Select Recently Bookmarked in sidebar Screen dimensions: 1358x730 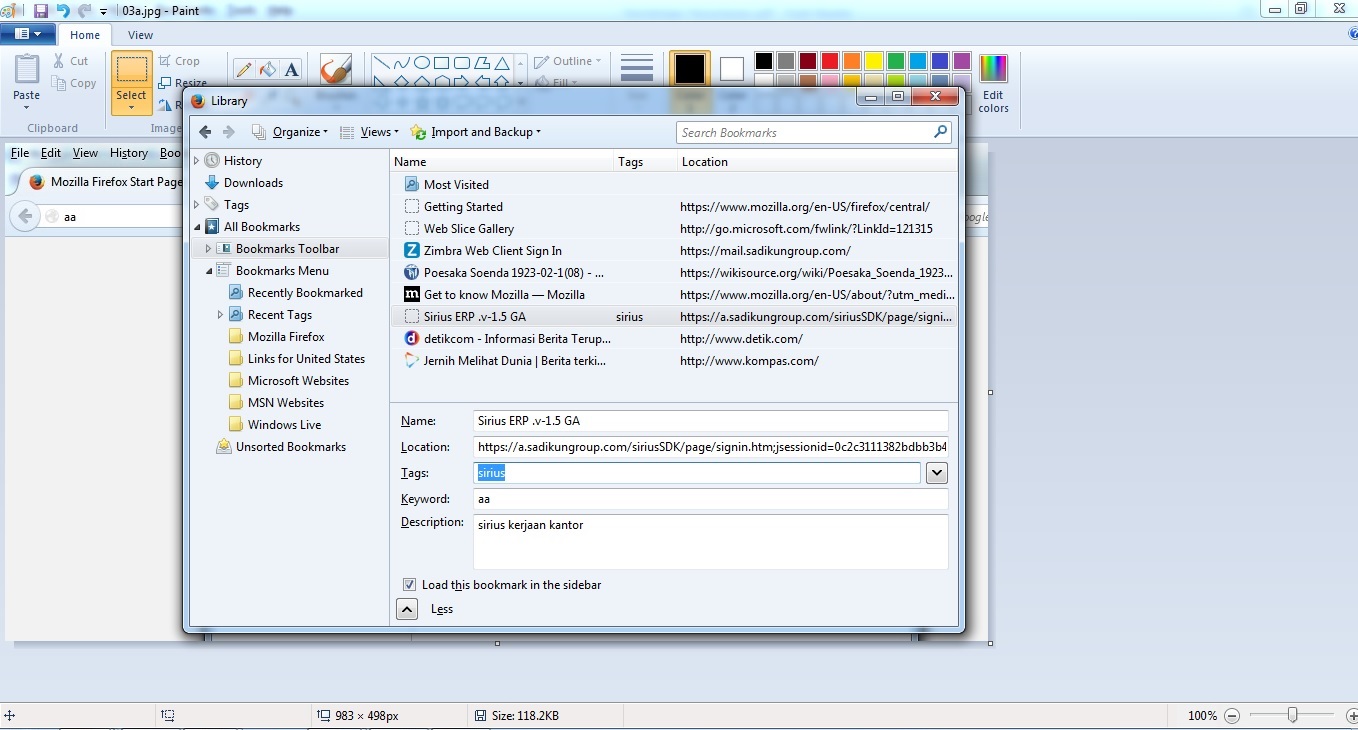[x=295, y=293]
